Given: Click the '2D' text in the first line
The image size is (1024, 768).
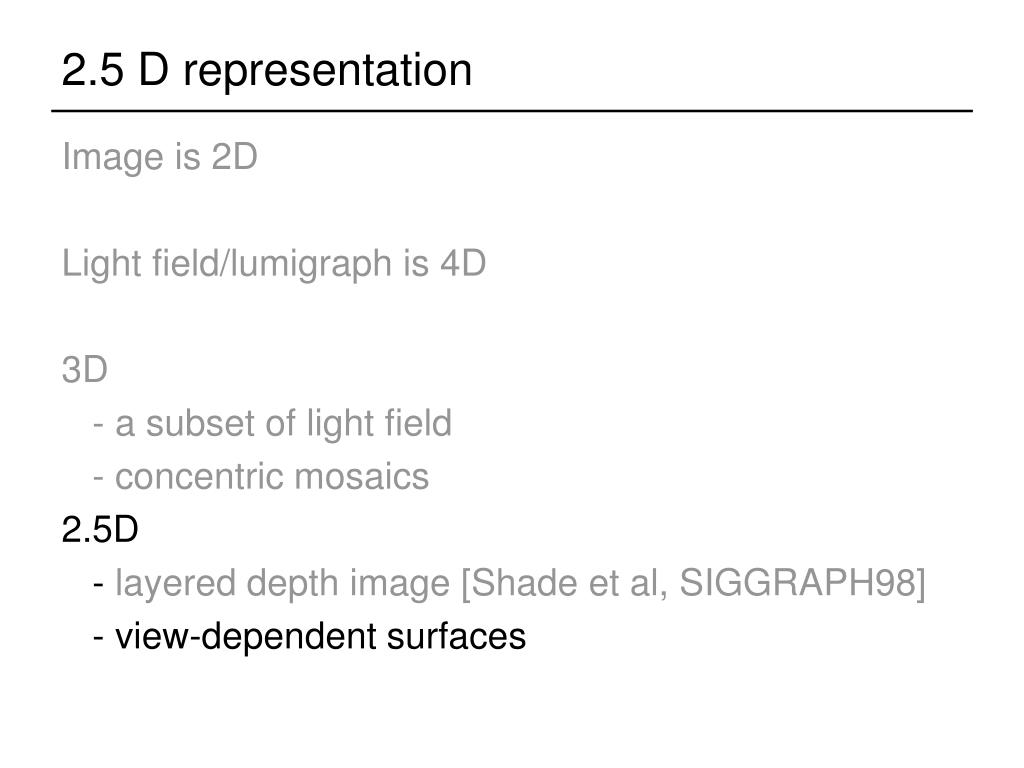Looking at the screenshot, I should pos(235,157).
